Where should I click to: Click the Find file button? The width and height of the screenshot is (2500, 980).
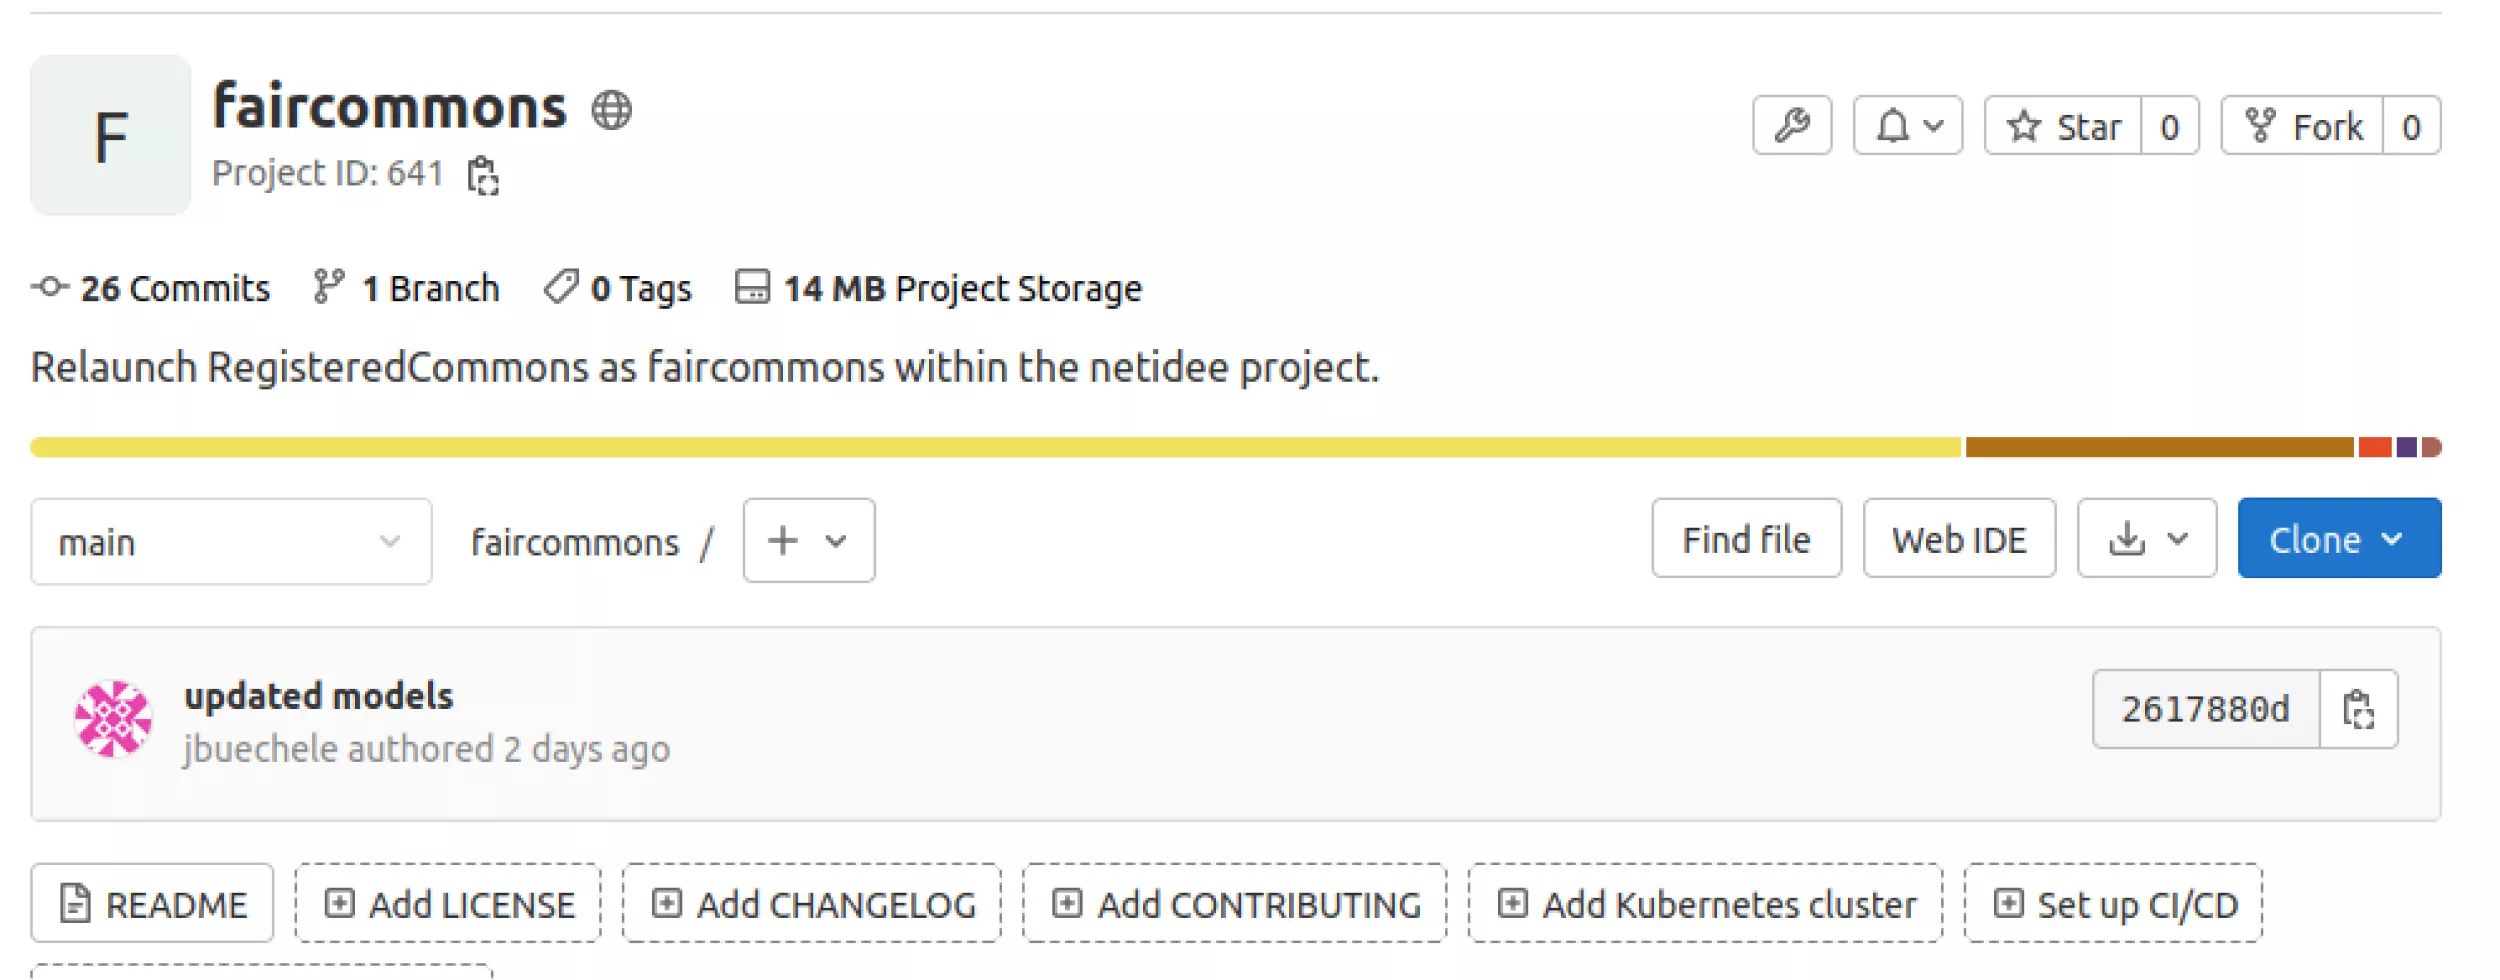1745,540
